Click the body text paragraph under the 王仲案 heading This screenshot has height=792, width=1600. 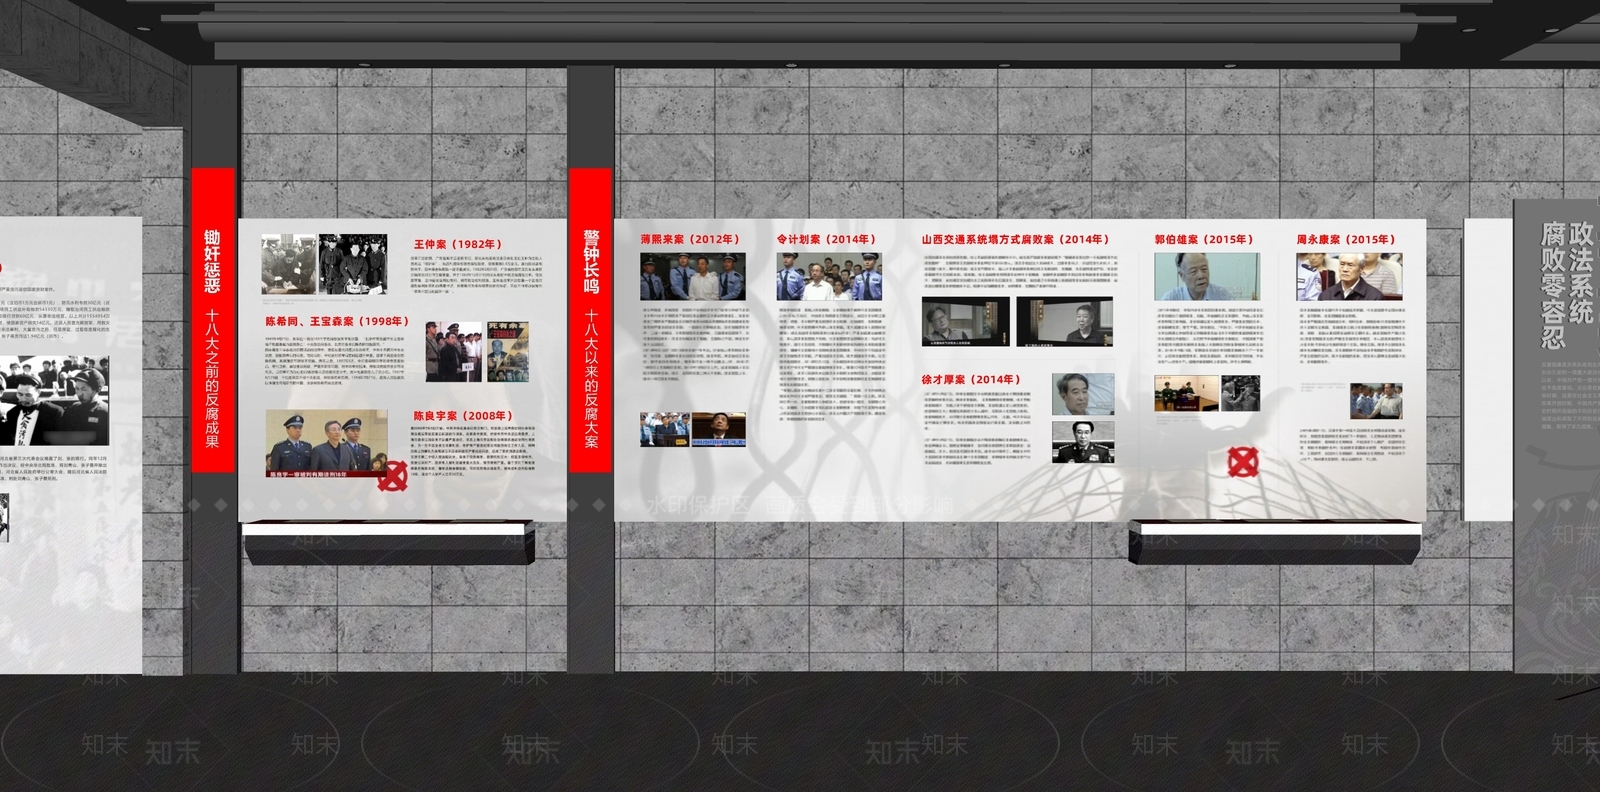(475, 276)
